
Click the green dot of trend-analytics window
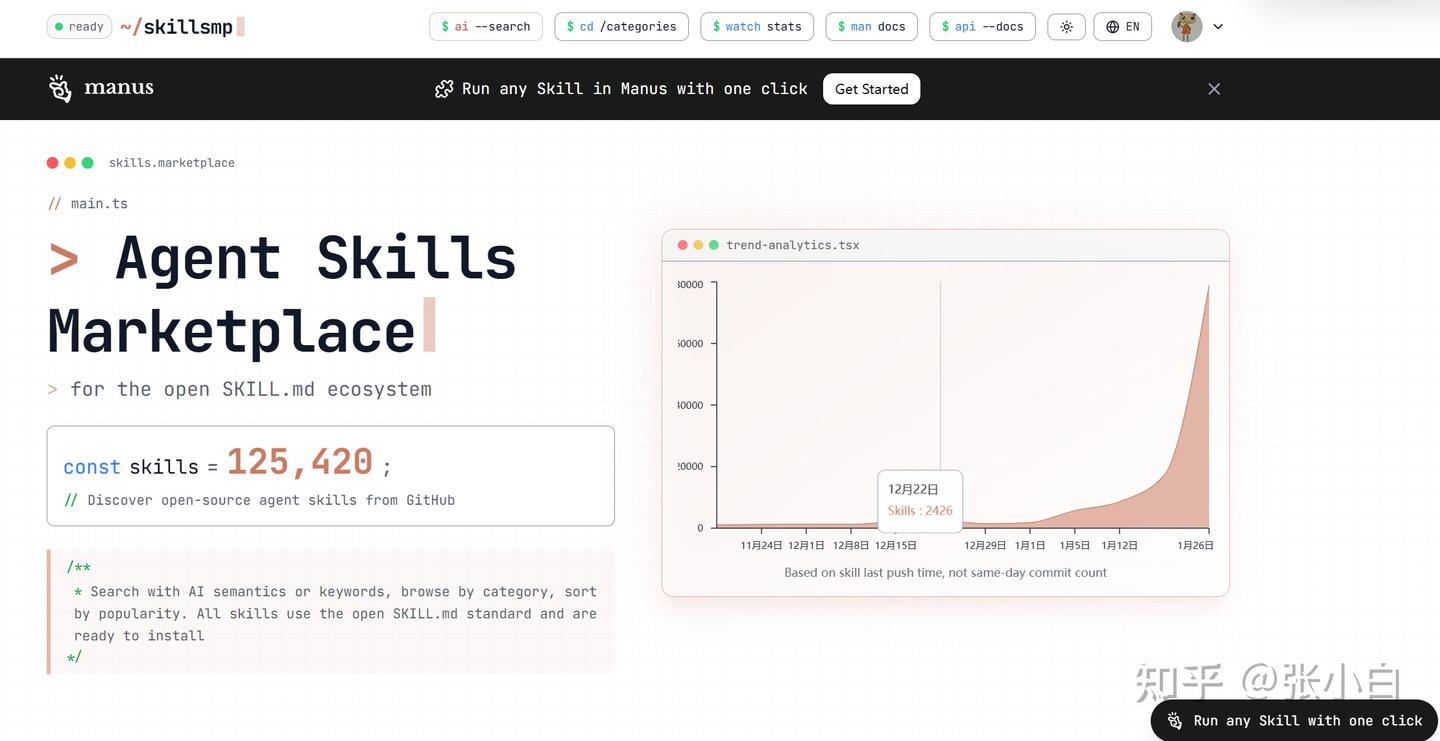point(714,245)
